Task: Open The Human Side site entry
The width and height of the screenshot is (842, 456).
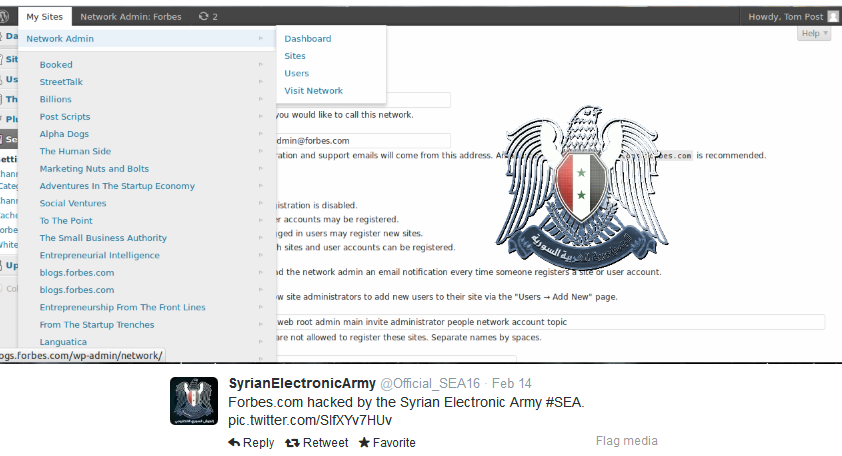Action: point(75,151)
